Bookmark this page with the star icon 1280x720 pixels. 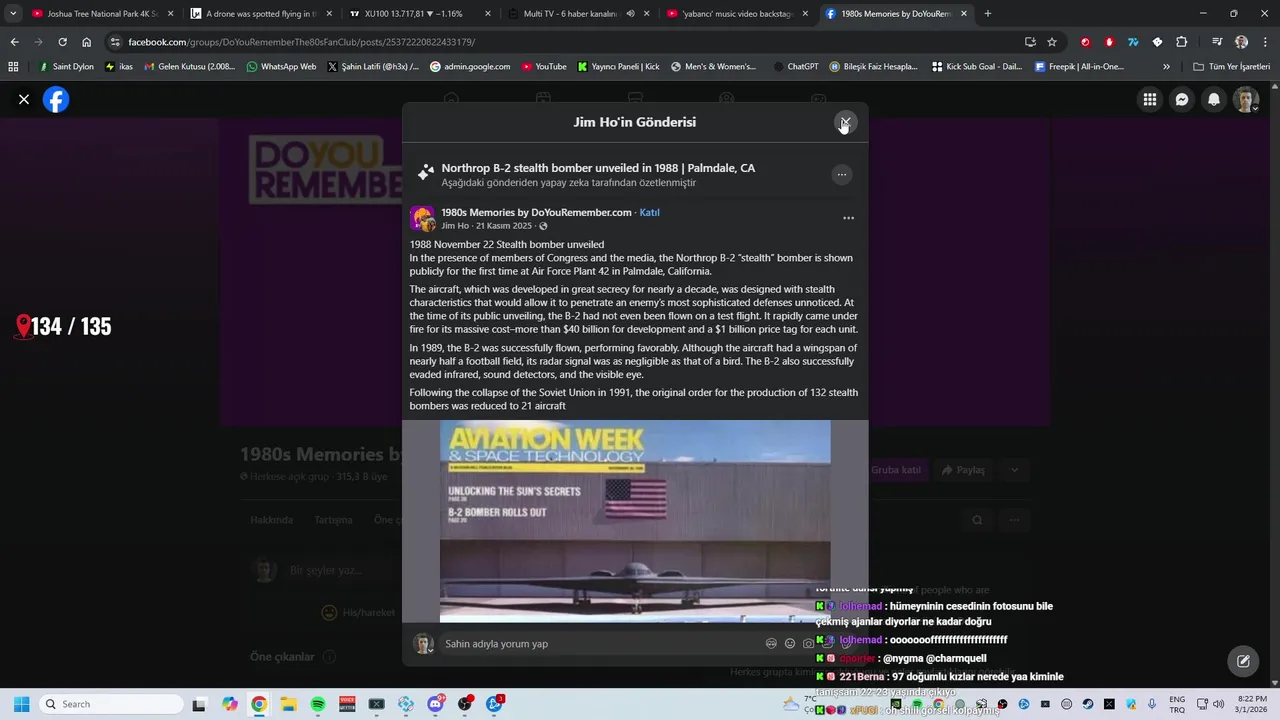[x=1052, y=42]
